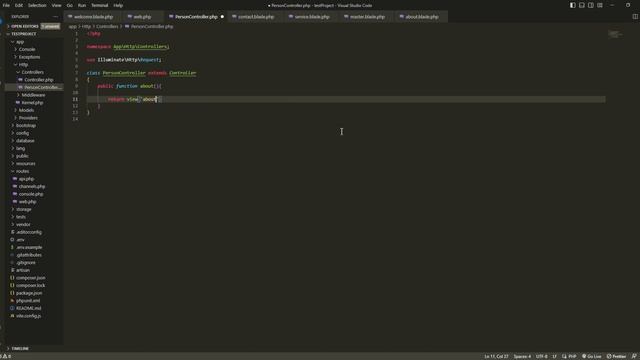This screenshot has width=640, height=360.
Task: Click LF end of line indicator
Action: point(554,356)
